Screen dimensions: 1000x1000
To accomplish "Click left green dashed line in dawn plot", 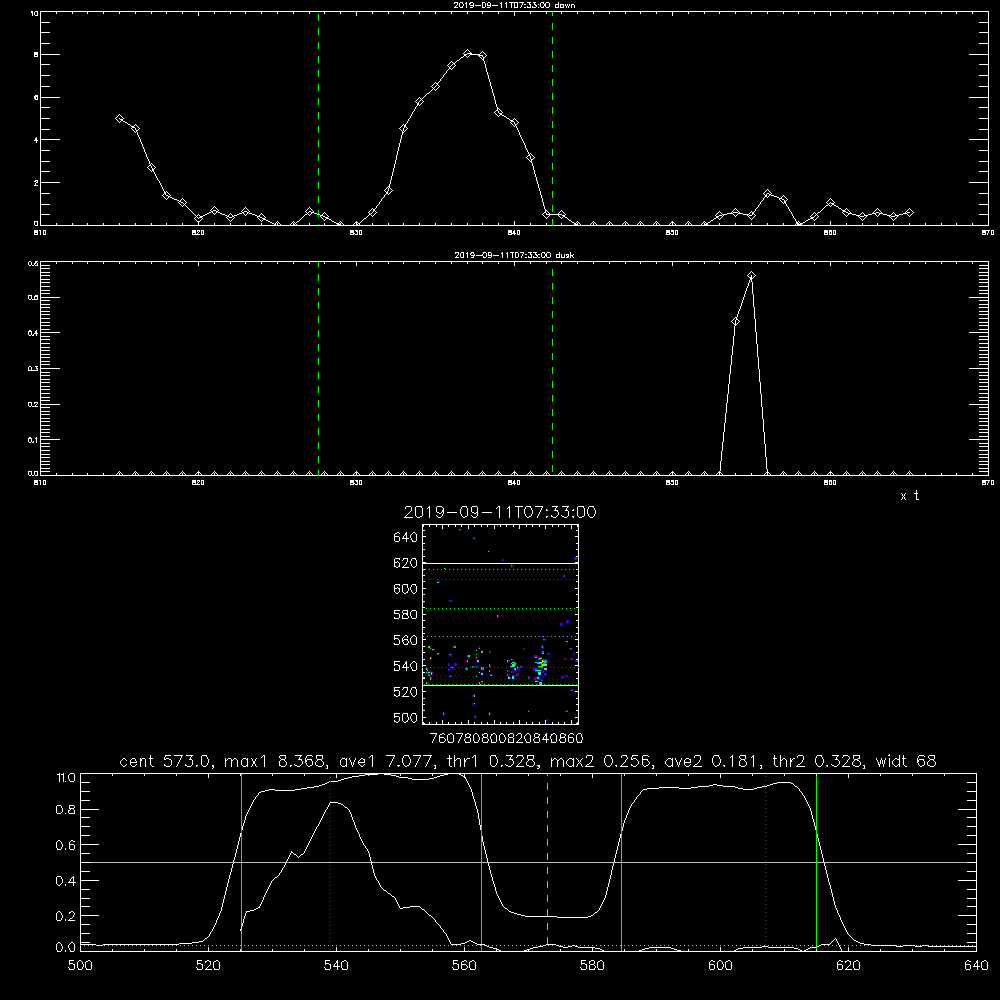I will [x=318, y=118].
